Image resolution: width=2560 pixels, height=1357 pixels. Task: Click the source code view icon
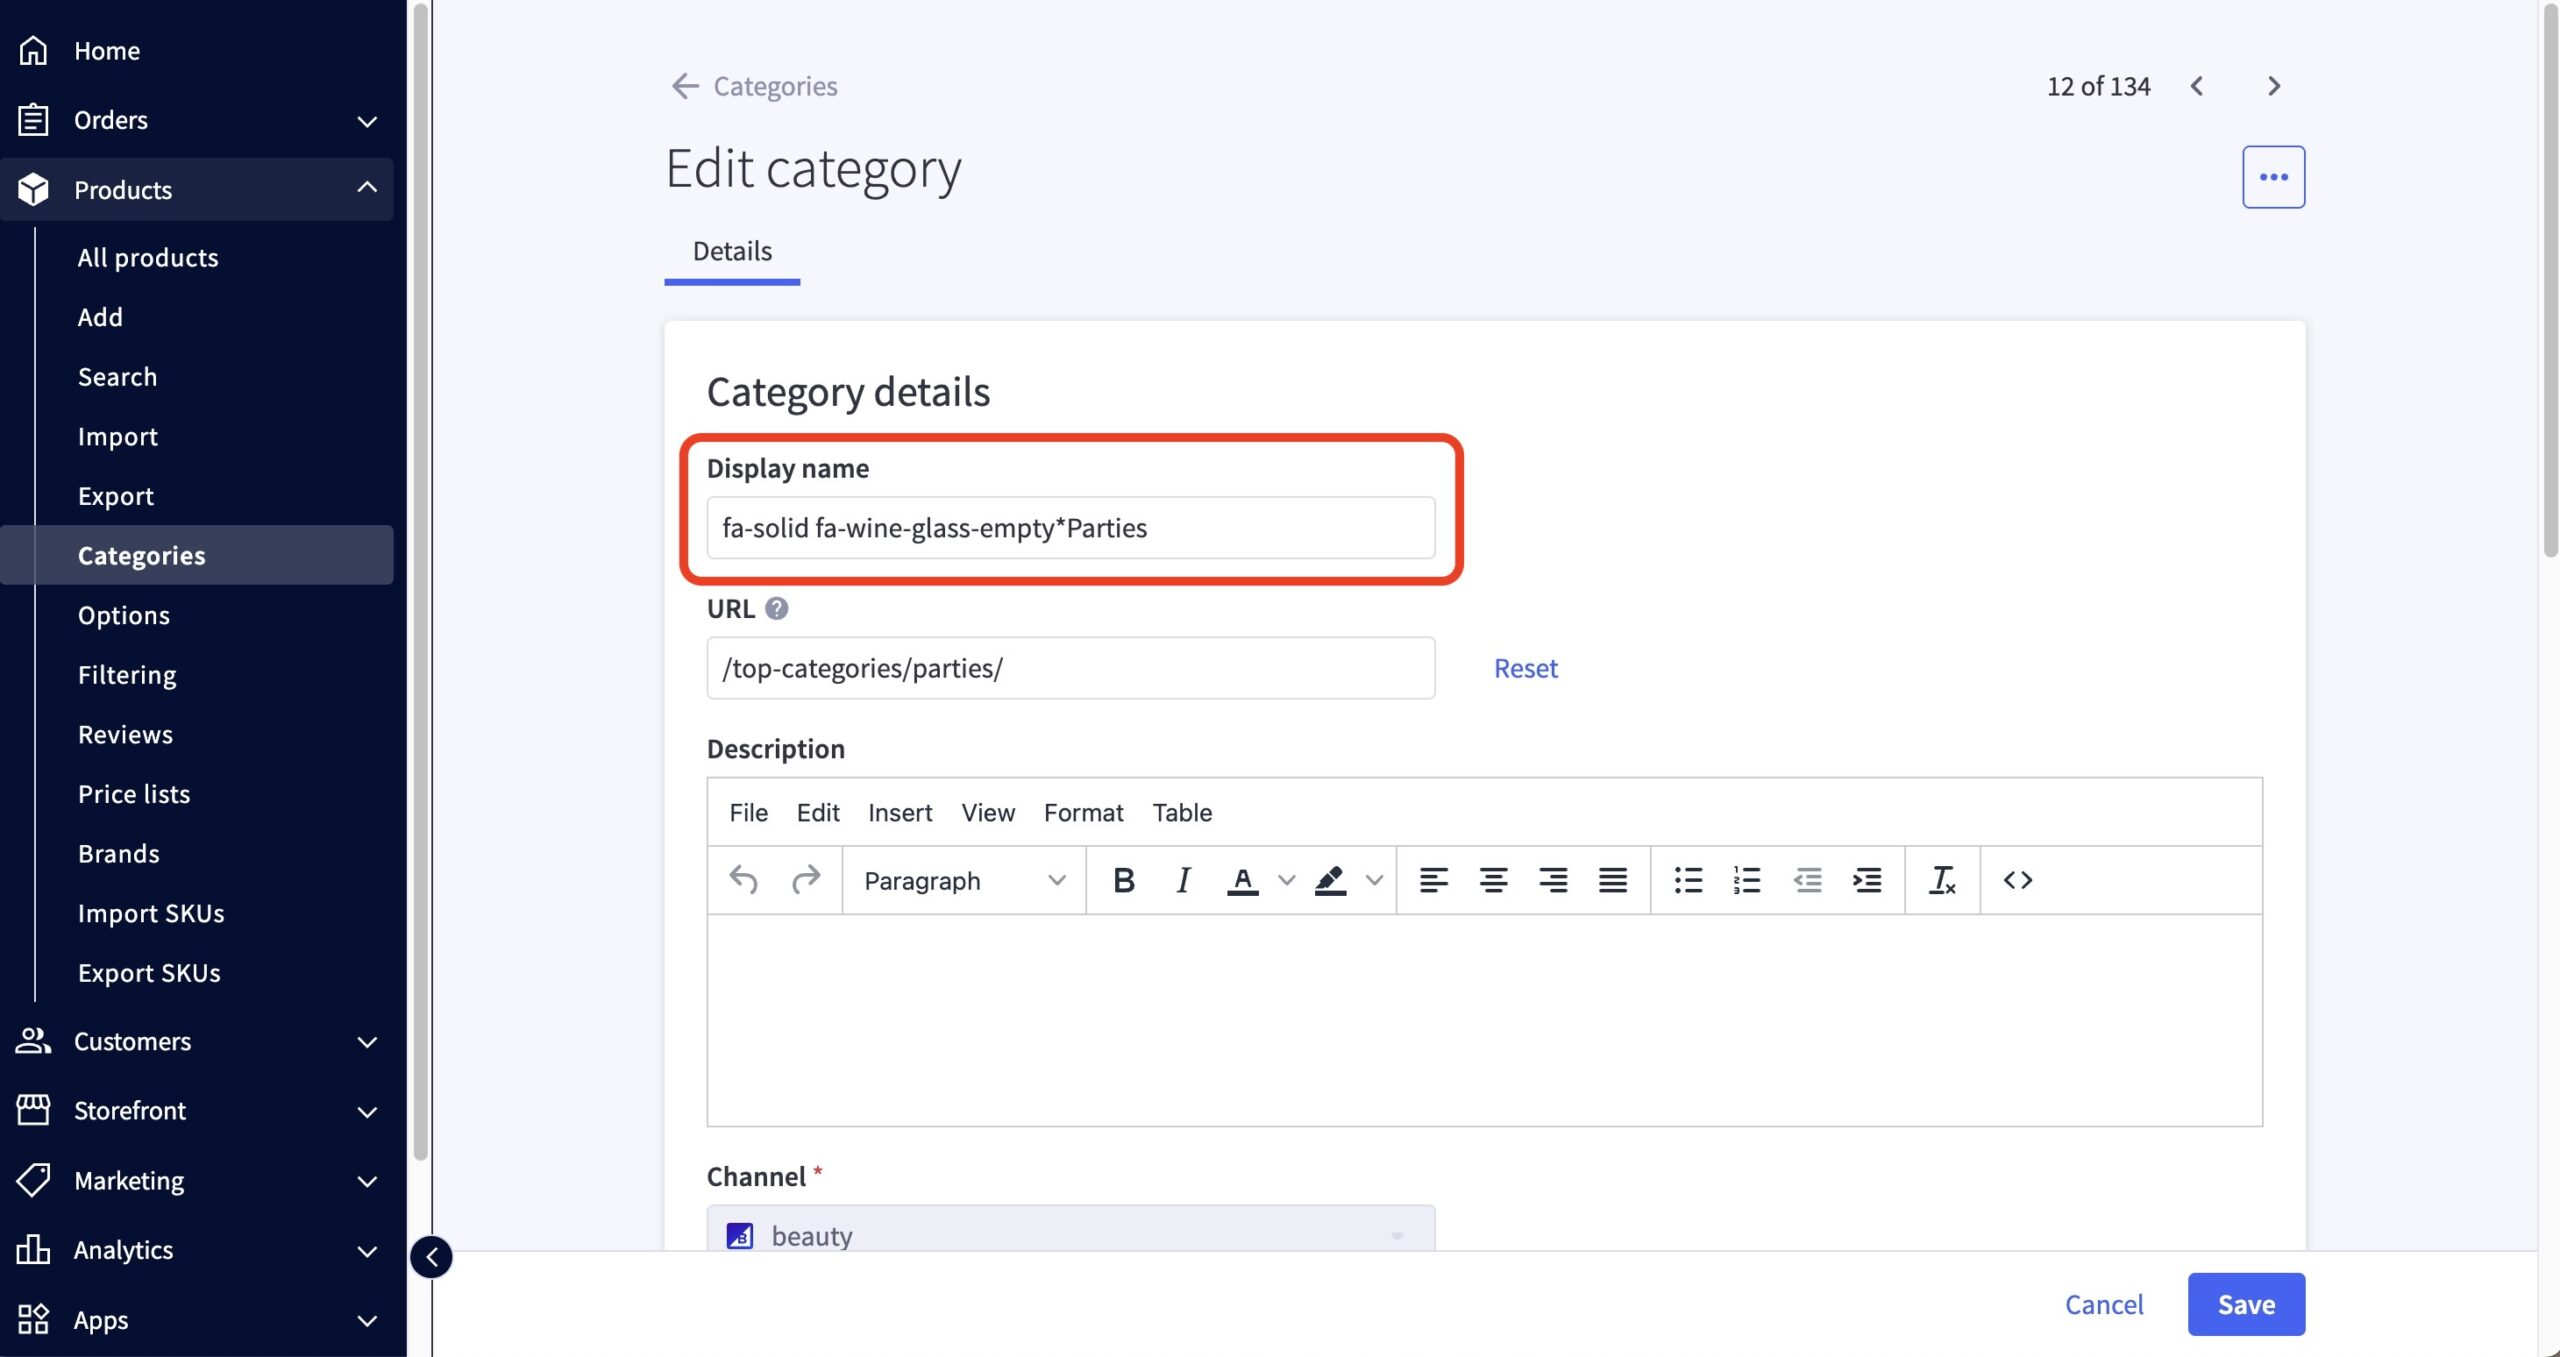(2017, 880)
